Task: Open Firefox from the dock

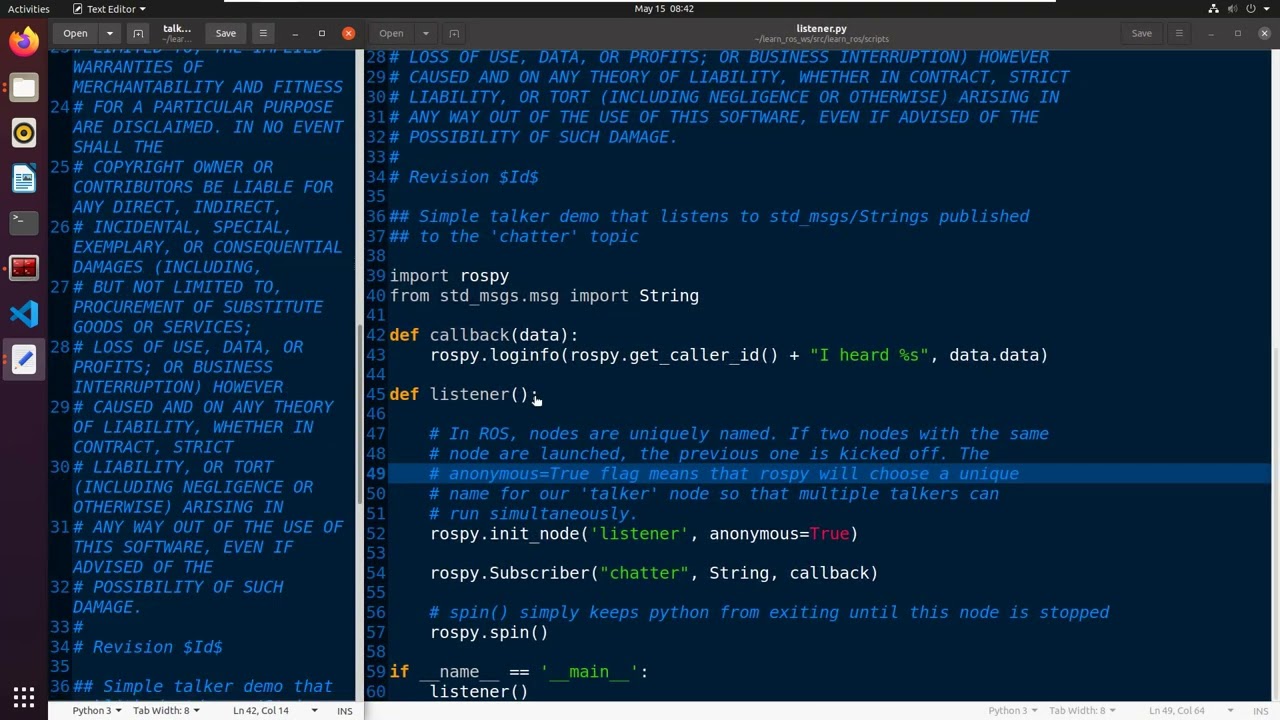Action: point(24,42)
